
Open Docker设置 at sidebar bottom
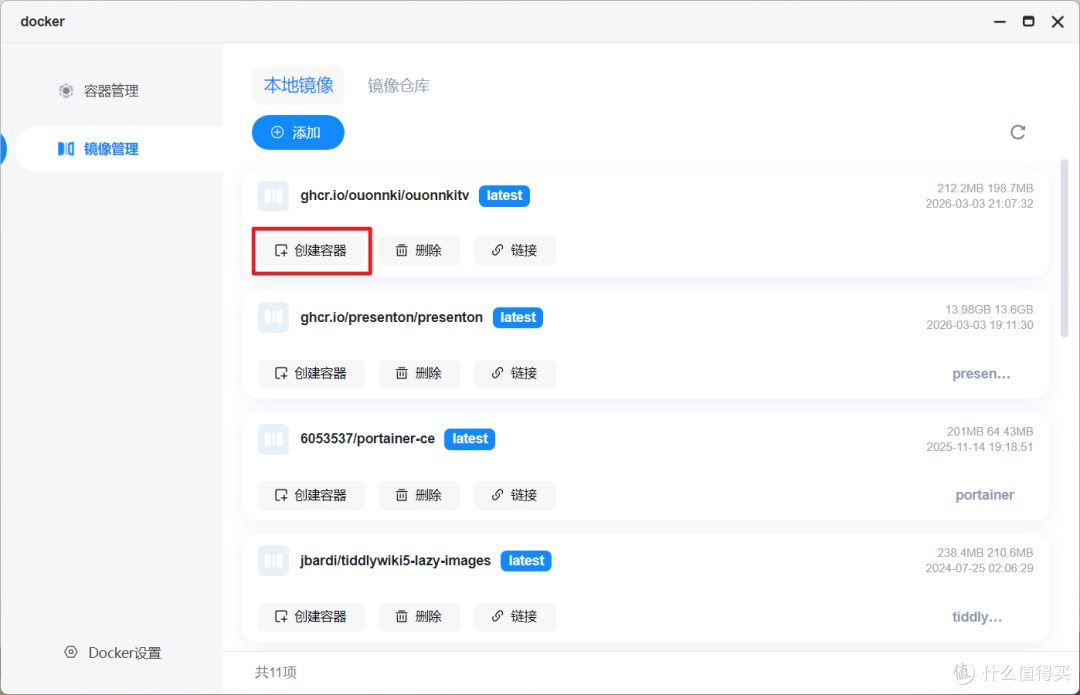pos(113,652)
